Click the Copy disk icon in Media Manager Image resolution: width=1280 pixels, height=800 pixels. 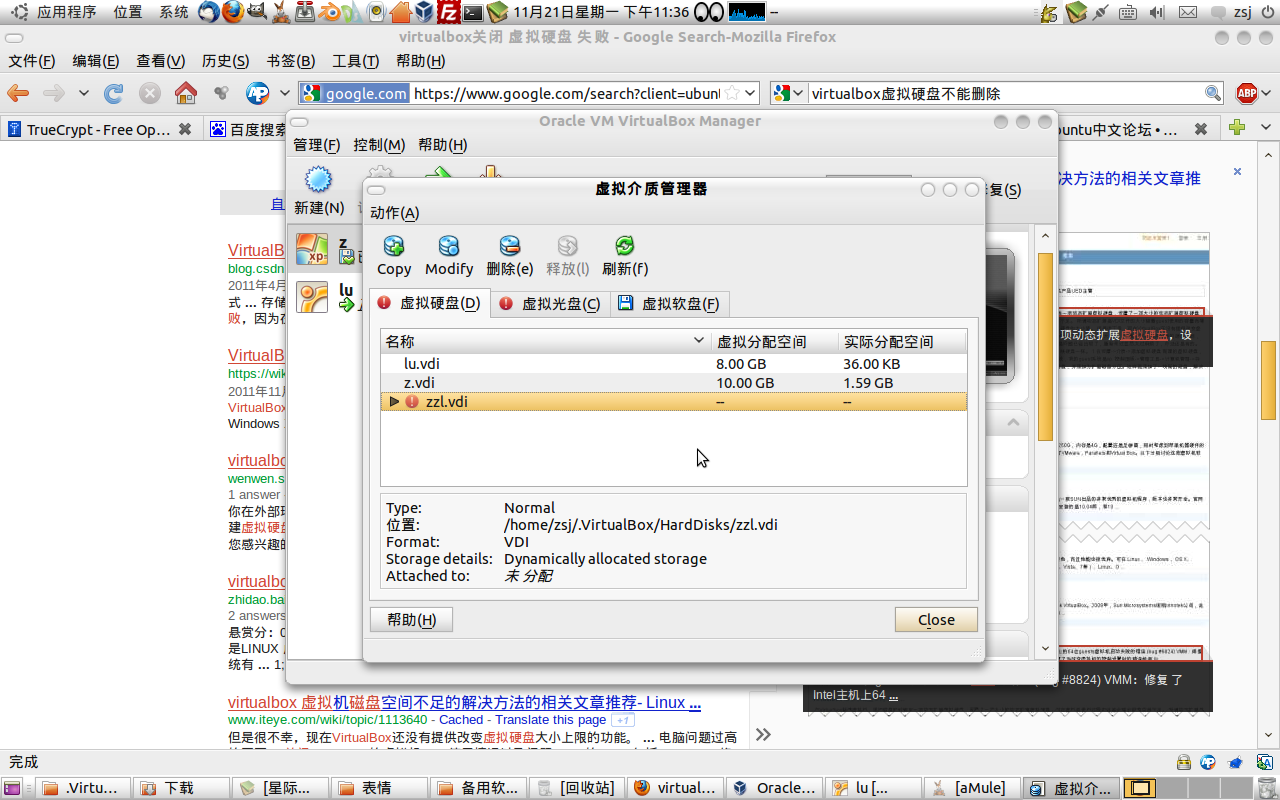(x=394, y=246)
